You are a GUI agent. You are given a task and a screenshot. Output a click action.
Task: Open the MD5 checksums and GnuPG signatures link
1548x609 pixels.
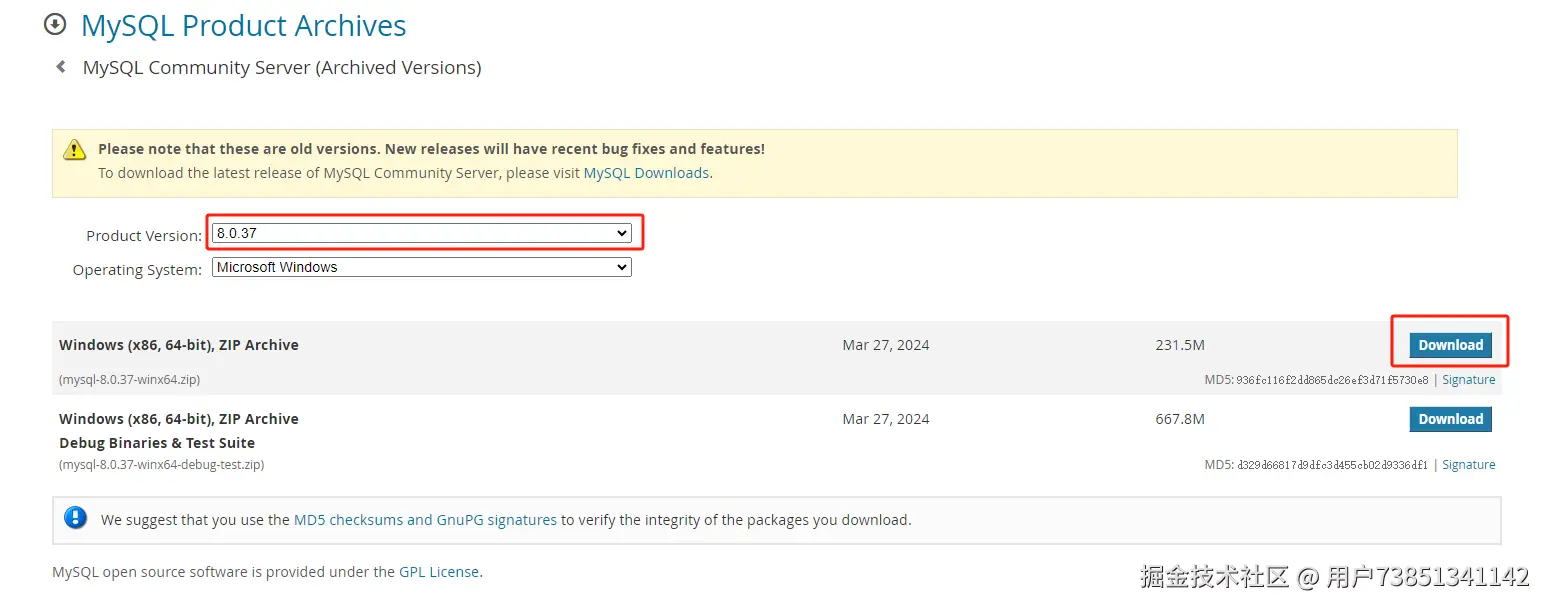tap(425, 520)
